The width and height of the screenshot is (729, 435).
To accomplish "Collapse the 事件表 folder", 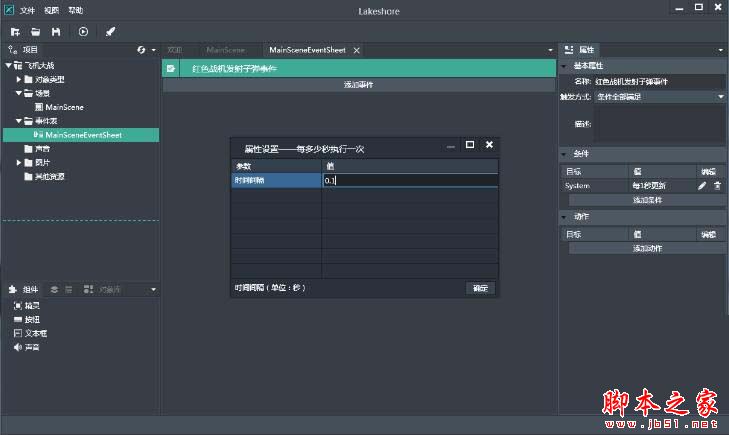I will 19,121.
